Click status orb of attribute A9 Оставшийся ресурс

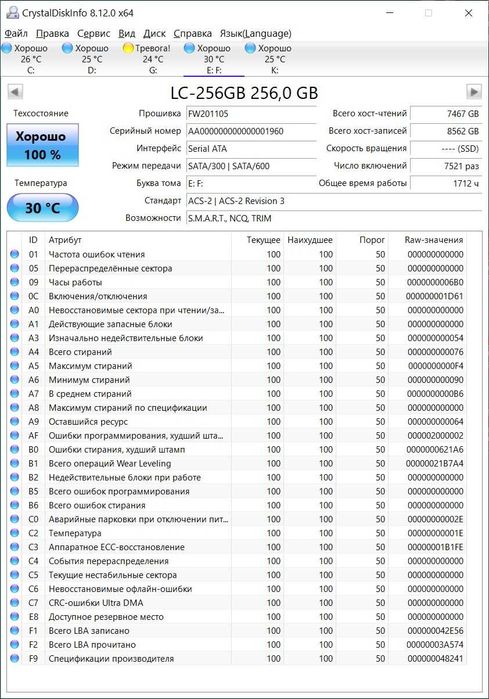(x=15, y=421)
